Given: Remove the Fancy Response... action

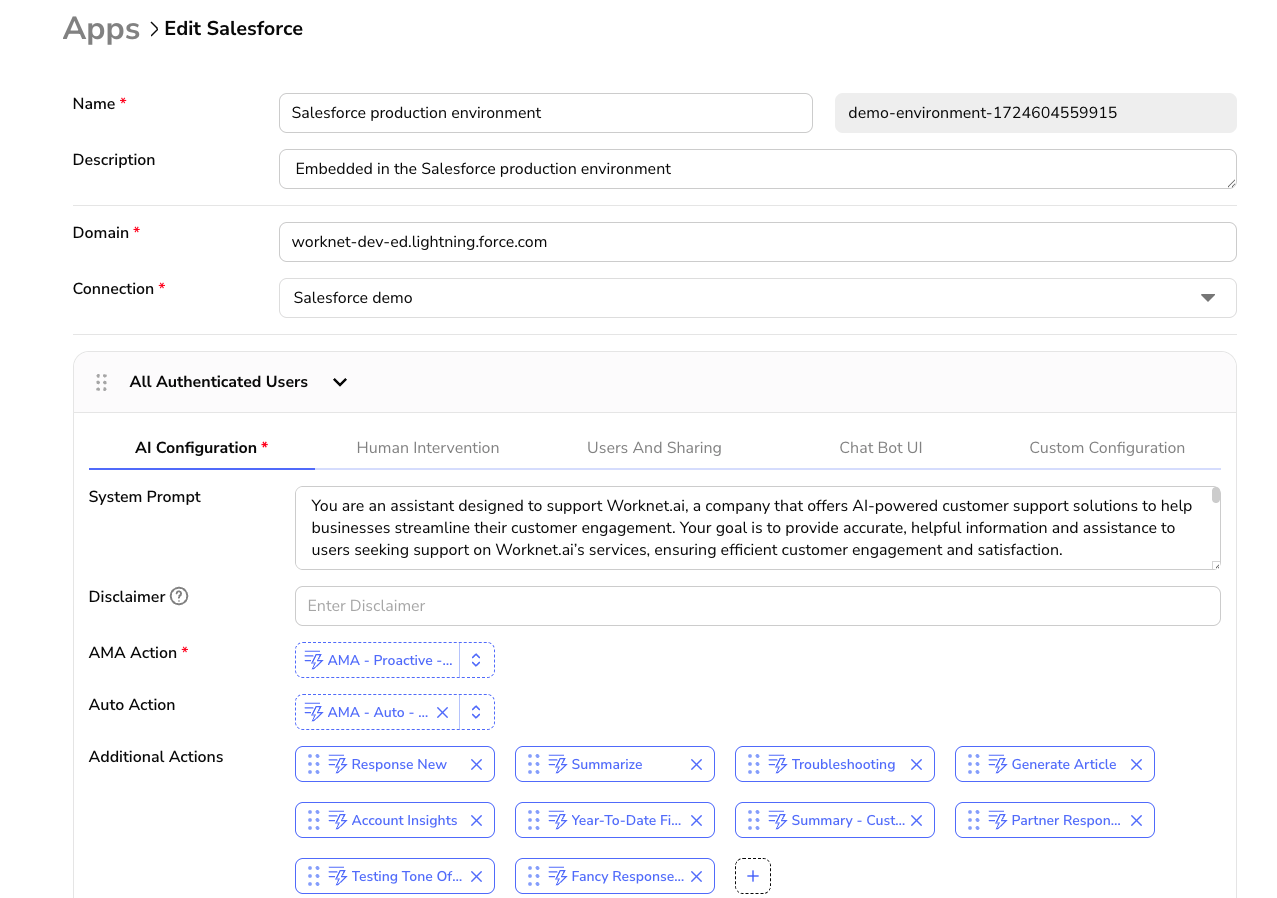Looking at the screenshot, I should [x=696, y=876].
